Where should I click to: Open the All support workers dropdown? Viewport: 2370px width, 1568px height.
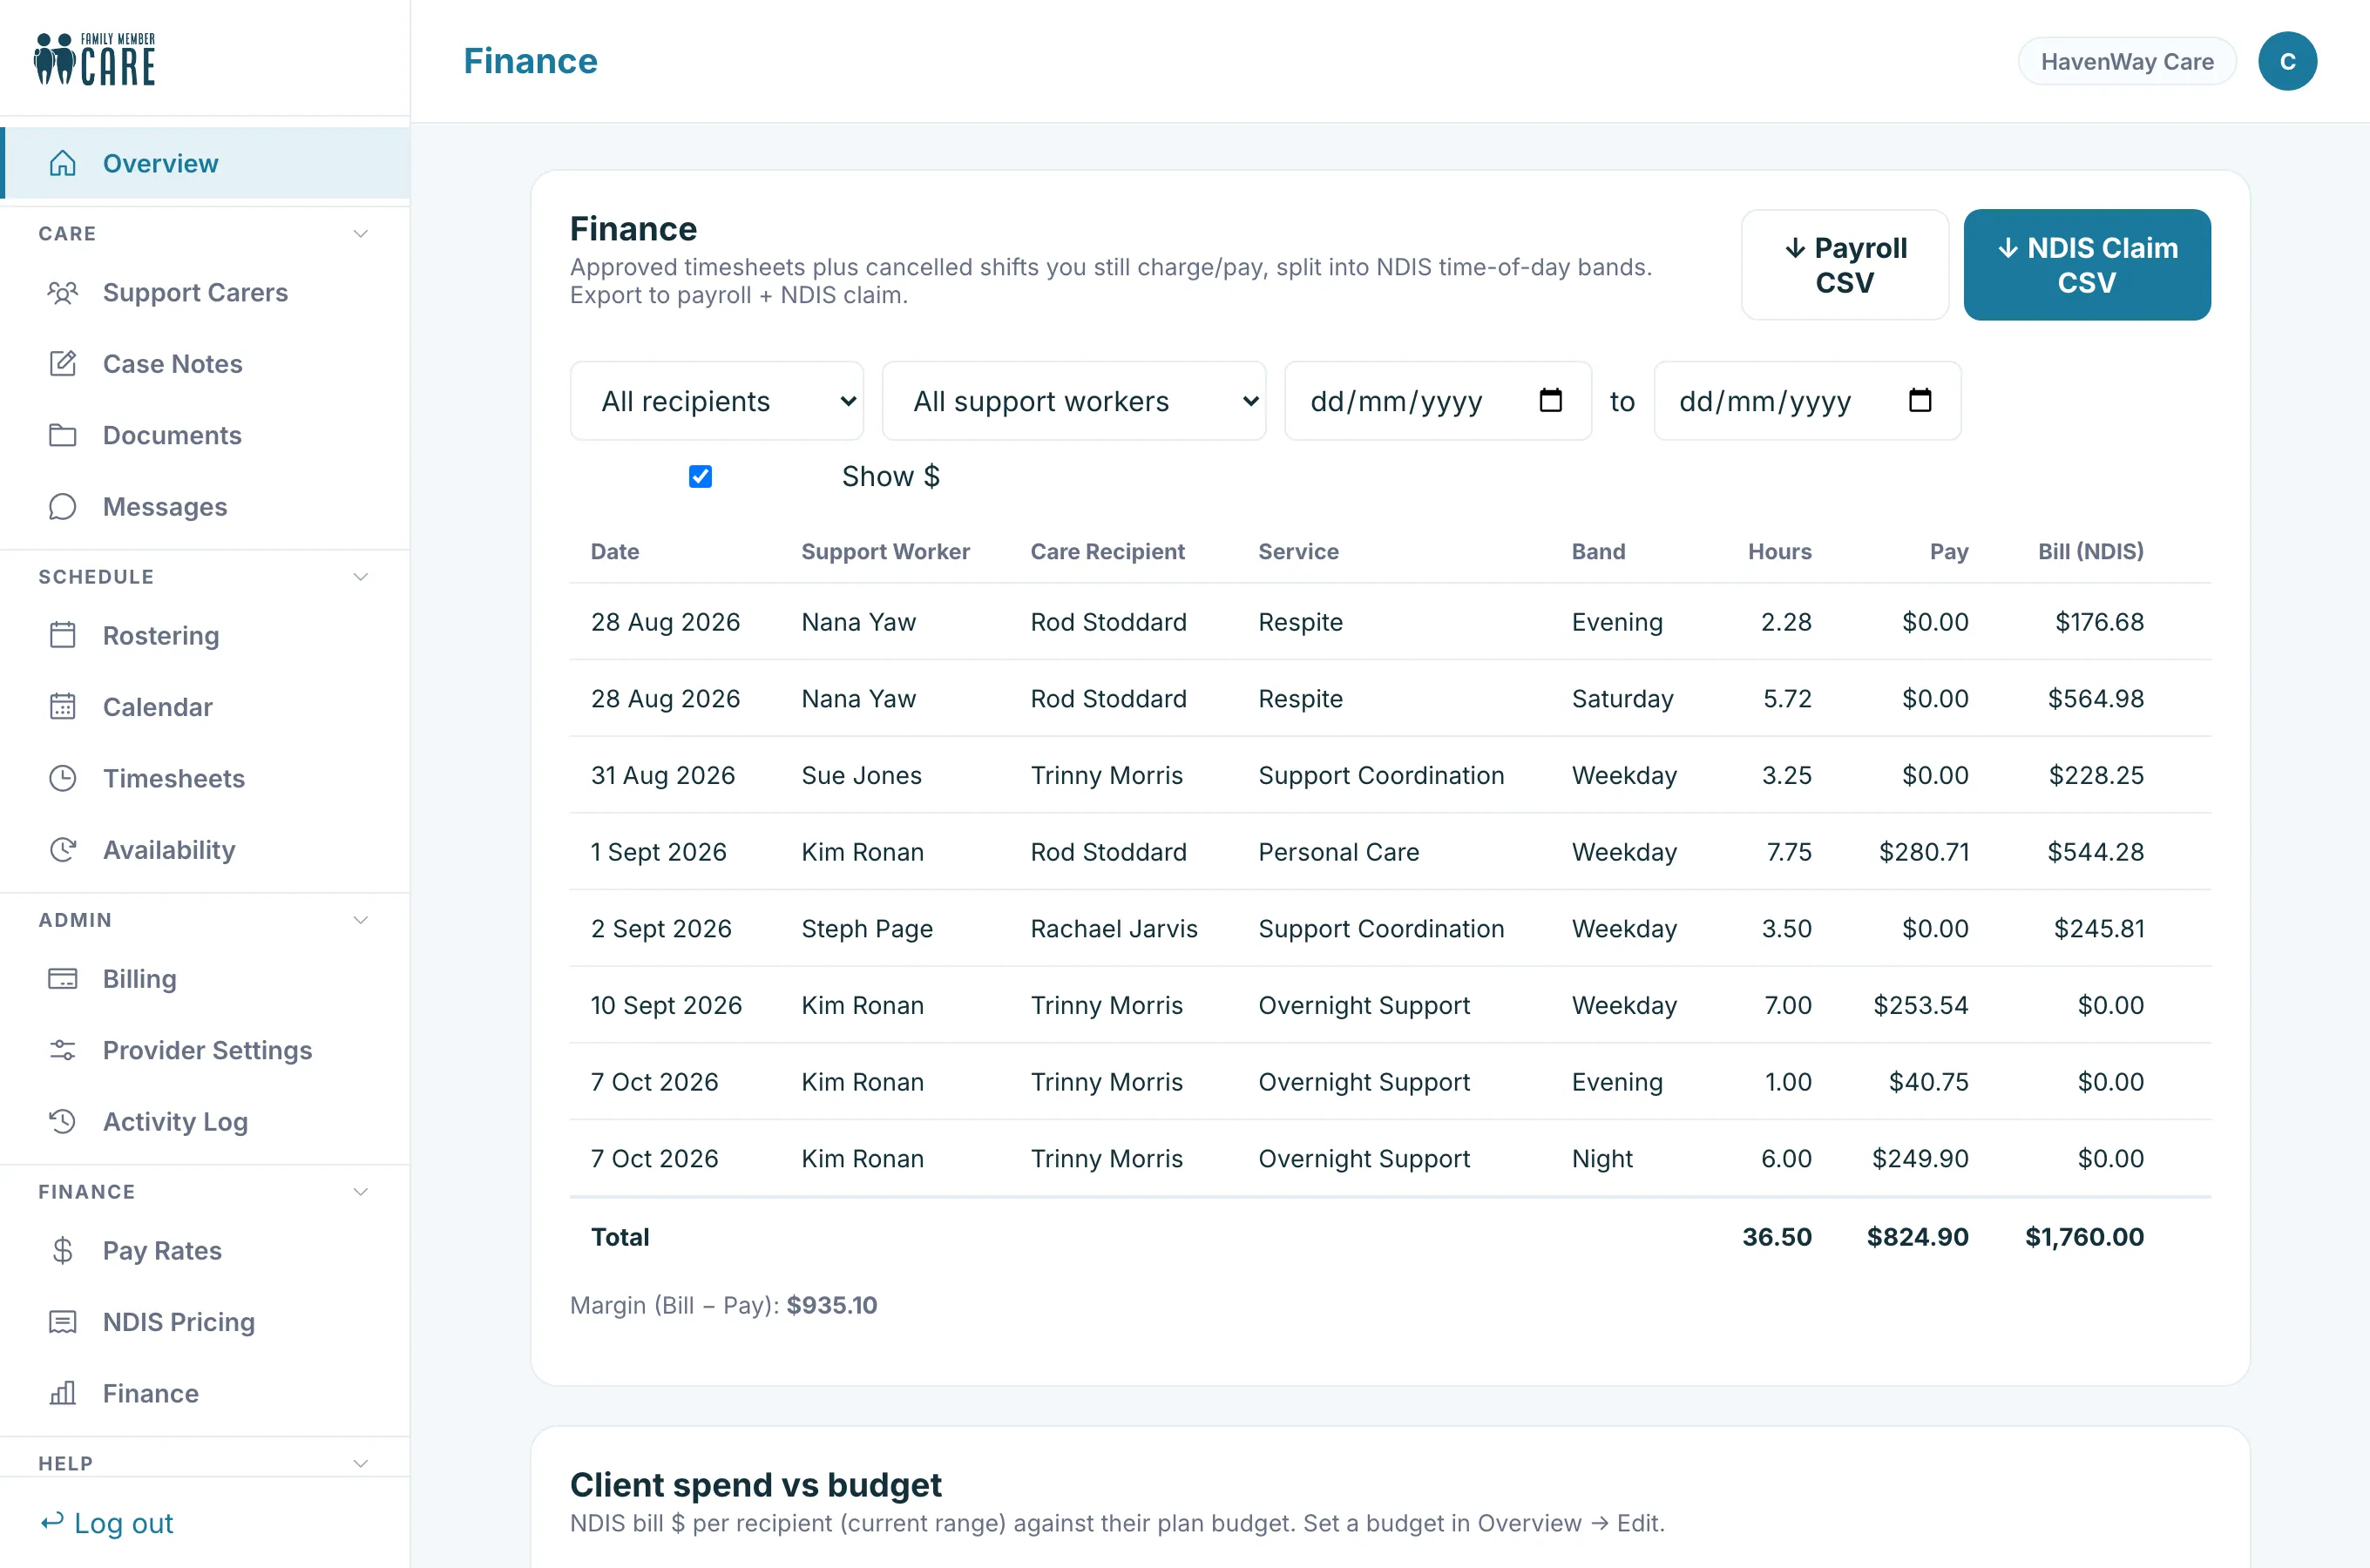1074,401
